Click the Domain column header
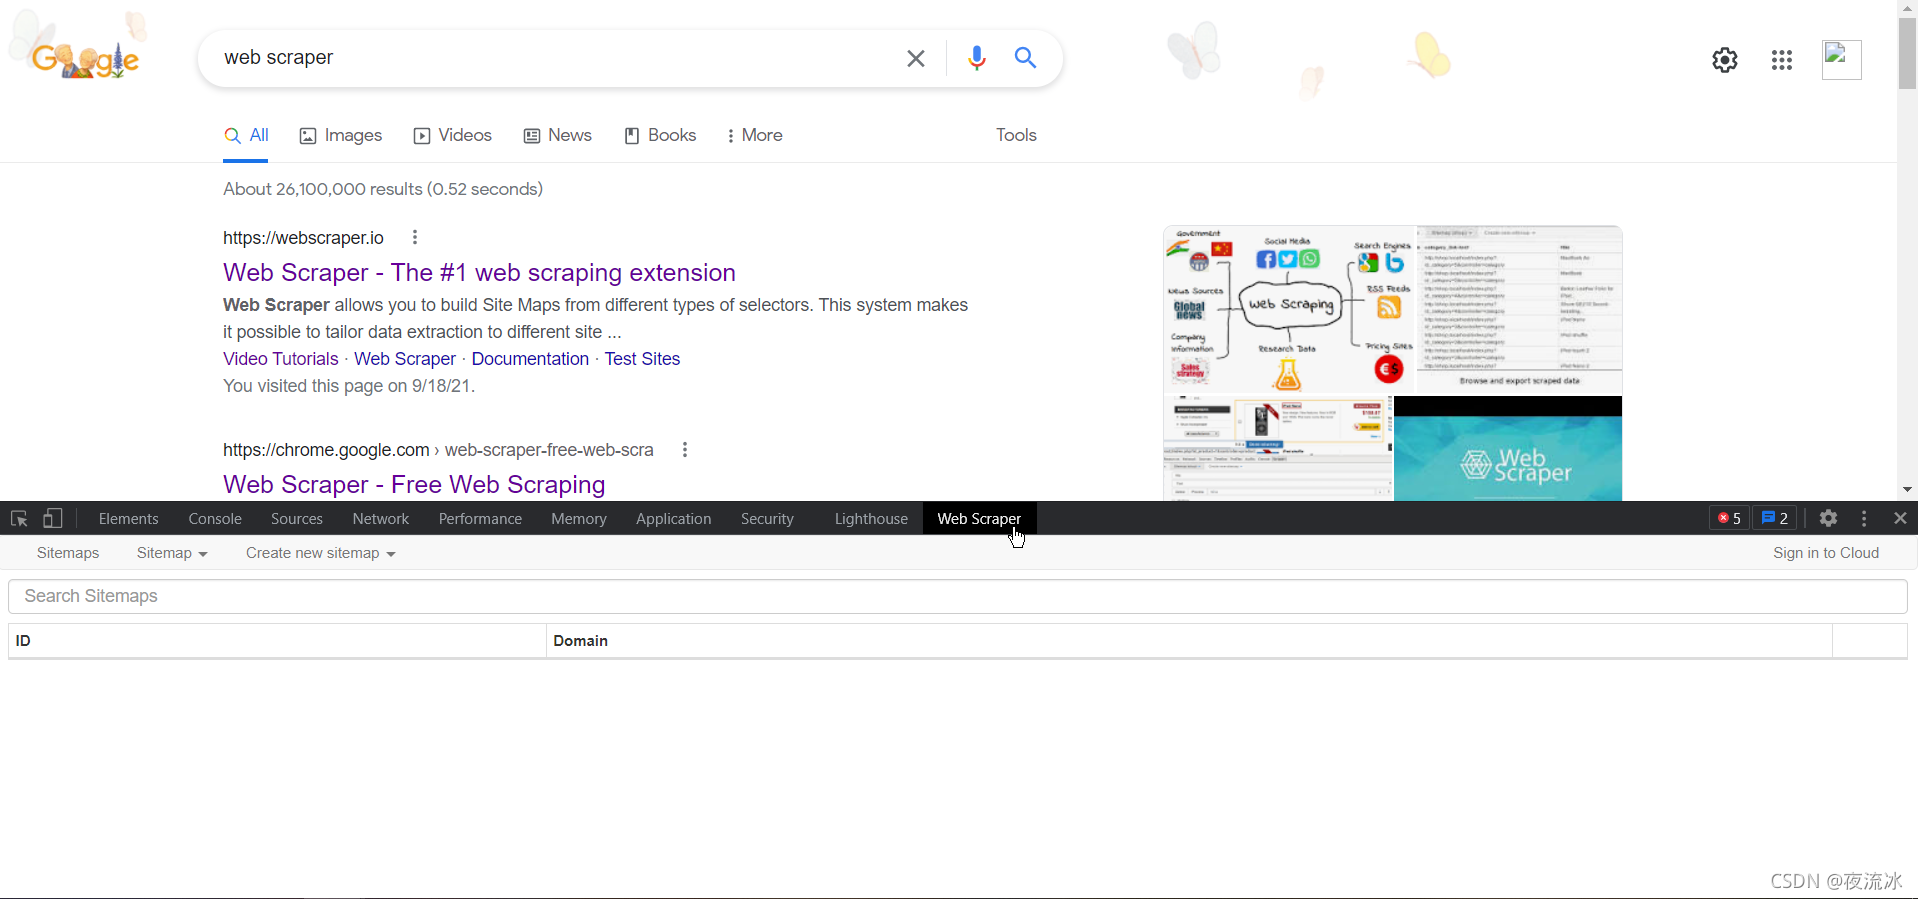 pyautogui.click(x=1189, y=641)
